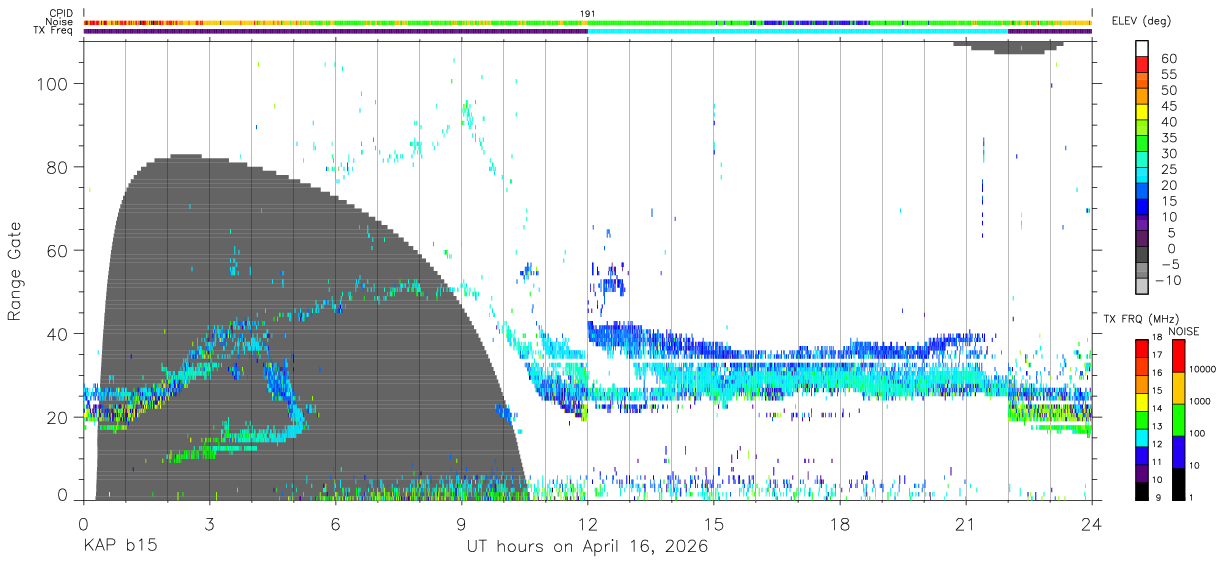Pick the red 55–60 segment of ELEV colorbar
The width and height of the screenshot is (1228, 567).
coord(1142,65)
